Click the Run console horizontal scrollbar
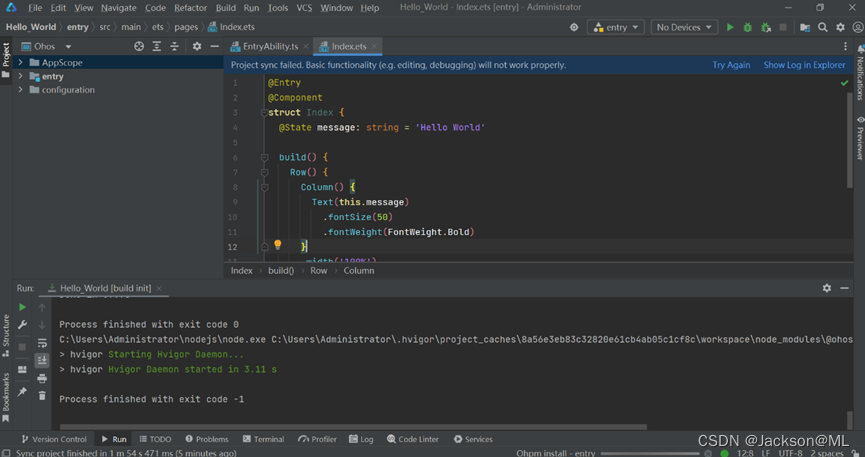The height and width of the screenshot is (457, 865). [353, 427]
